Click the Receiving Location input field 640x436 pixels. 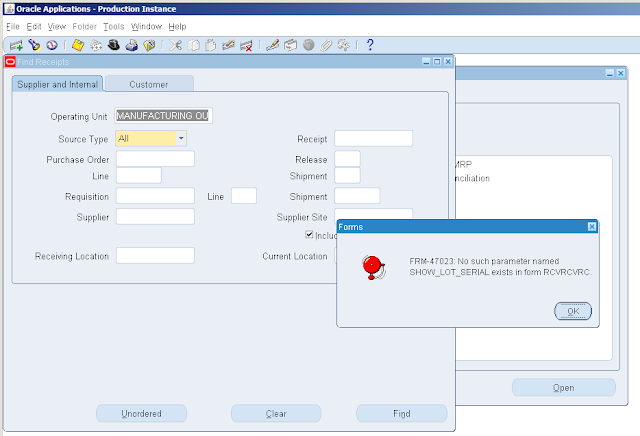[155, 256]
